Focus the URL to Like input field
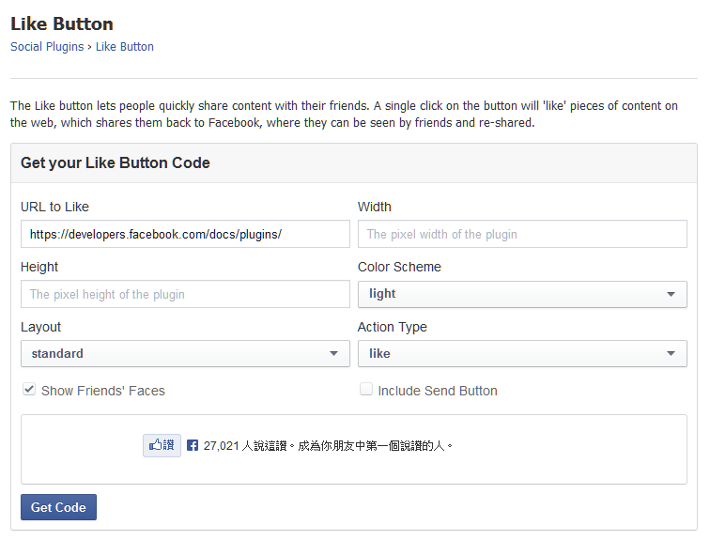 (185, 234)
